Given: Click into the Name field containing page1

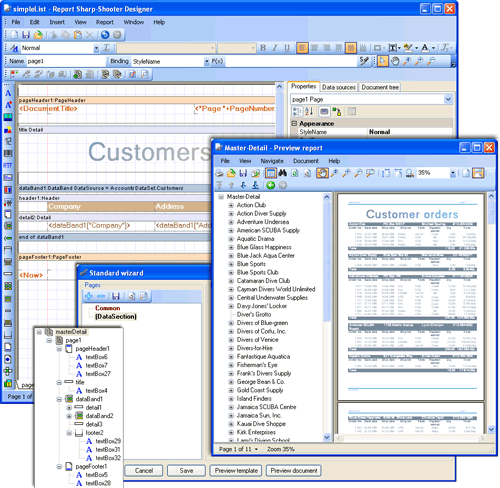Looking at the screenshot, I should coord(65,61).
